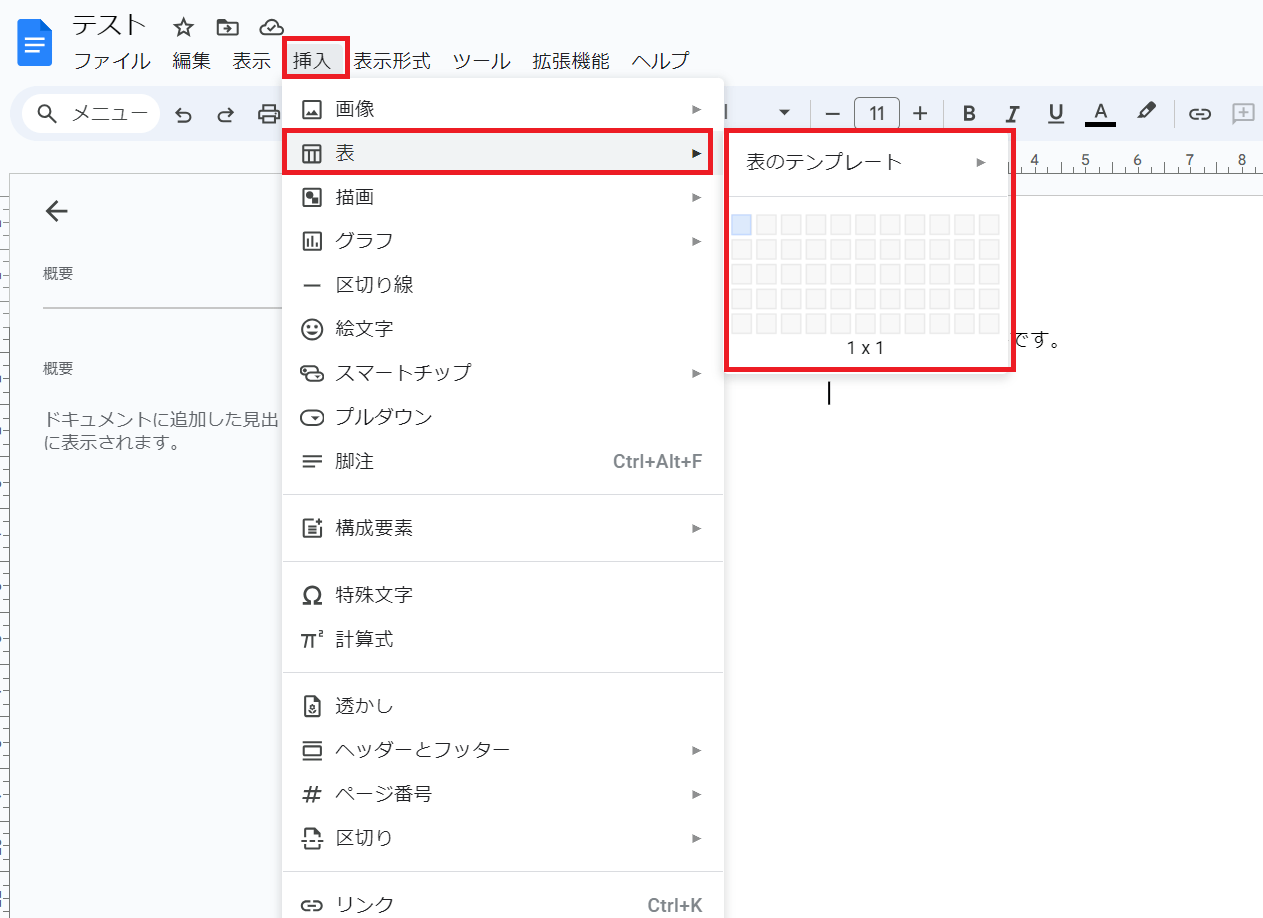Open the 表示形式 menu
The width and height of the screenshot is (1263, 918).
click(392, 61)
